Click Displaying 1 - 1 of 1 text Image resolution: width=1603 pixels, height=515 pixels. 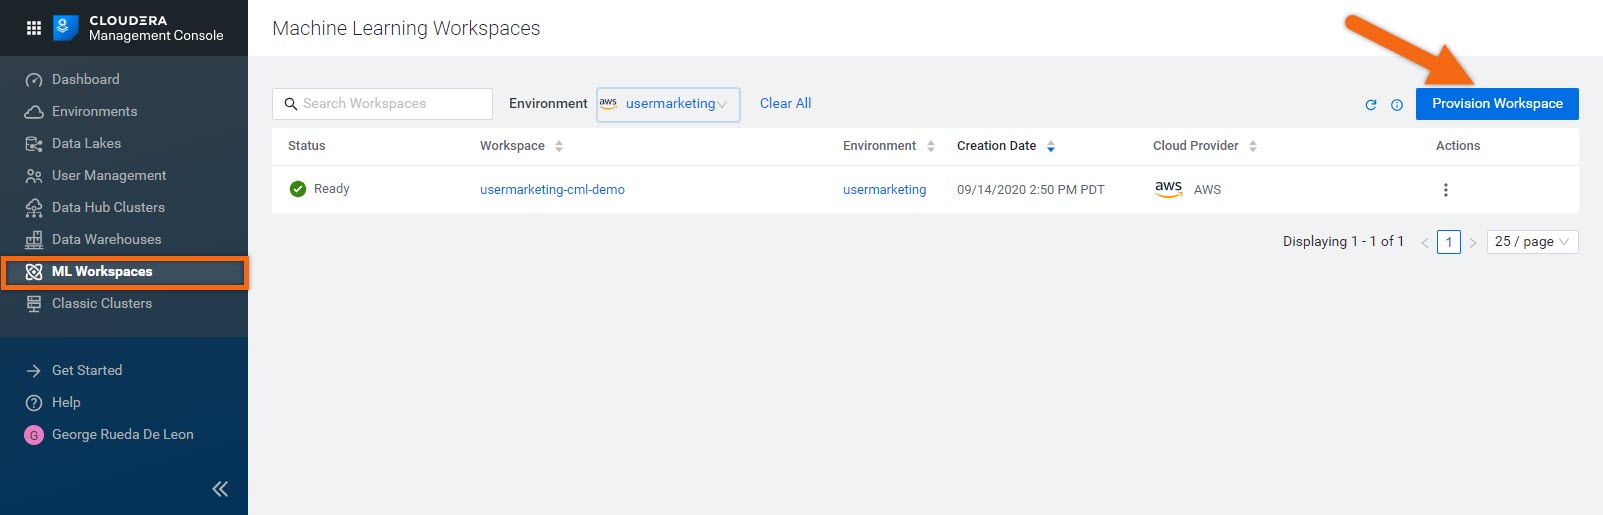point(1343,241)
